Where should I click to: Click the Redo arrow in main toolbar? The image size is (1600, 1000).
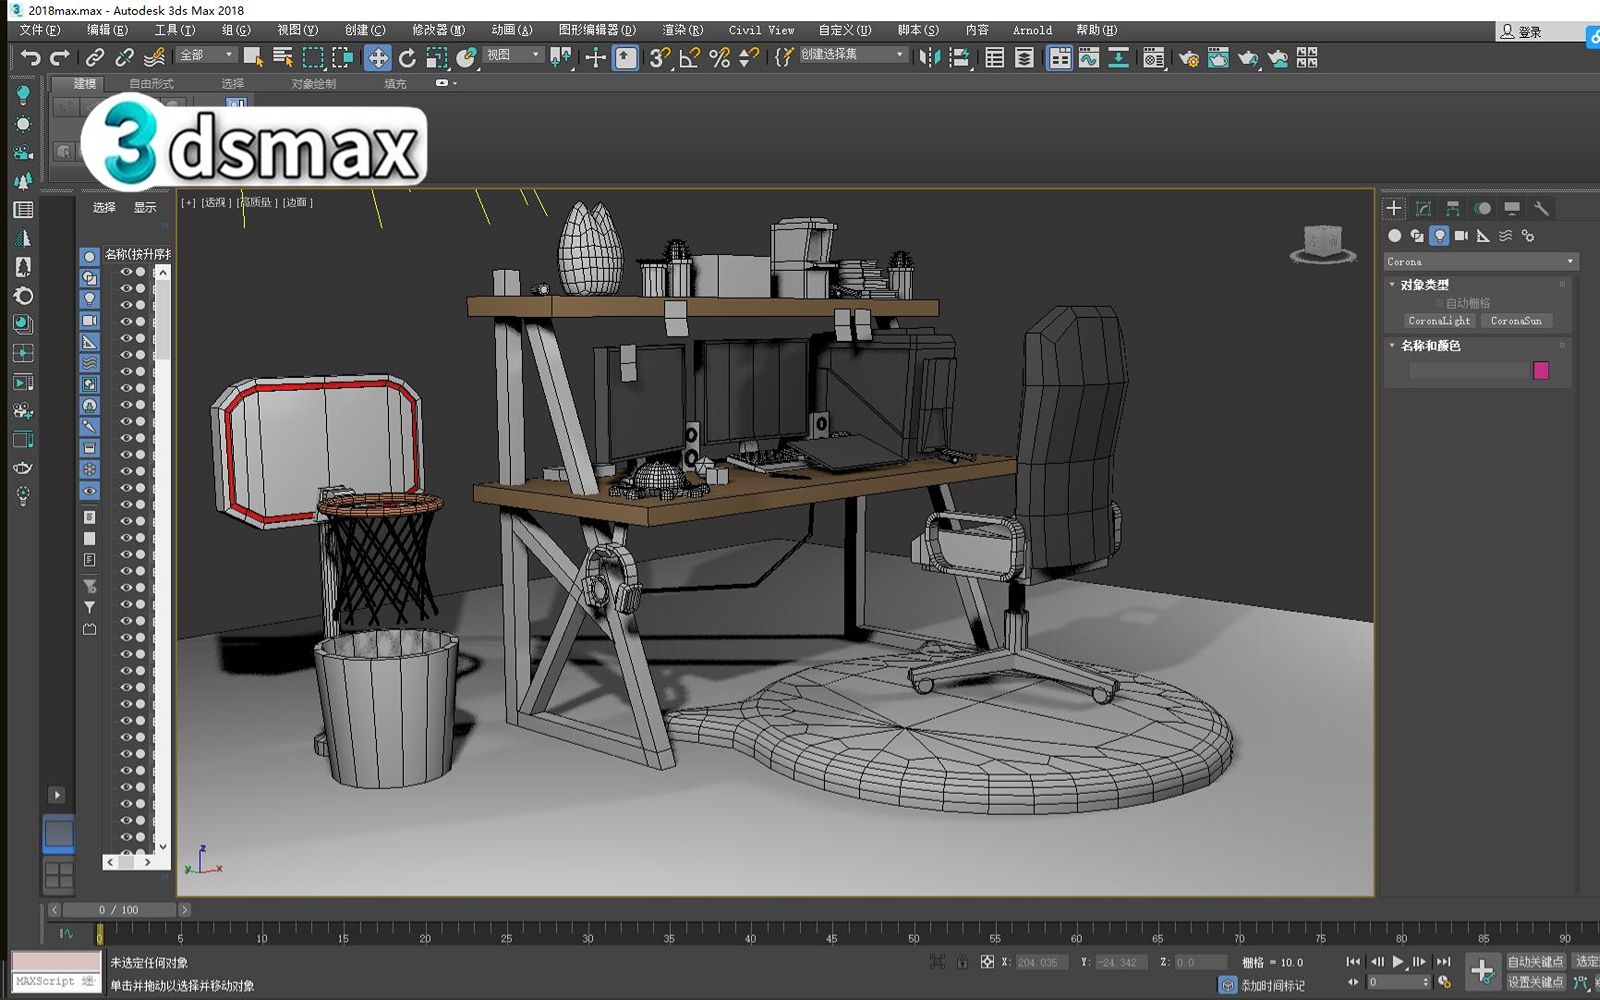pos(60,58)
